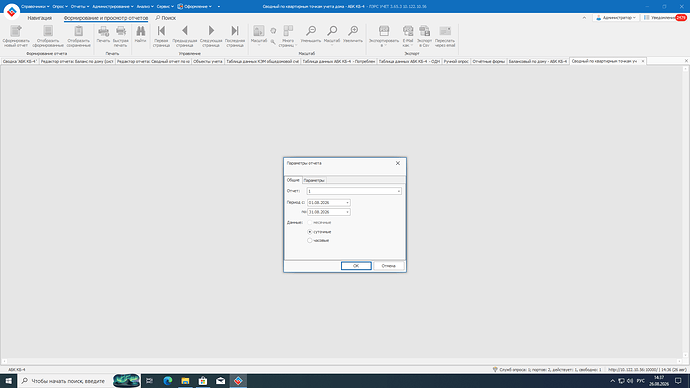Open Mail app from taskbar
This screenshot has height=388, width=690.
click(220, 381)
